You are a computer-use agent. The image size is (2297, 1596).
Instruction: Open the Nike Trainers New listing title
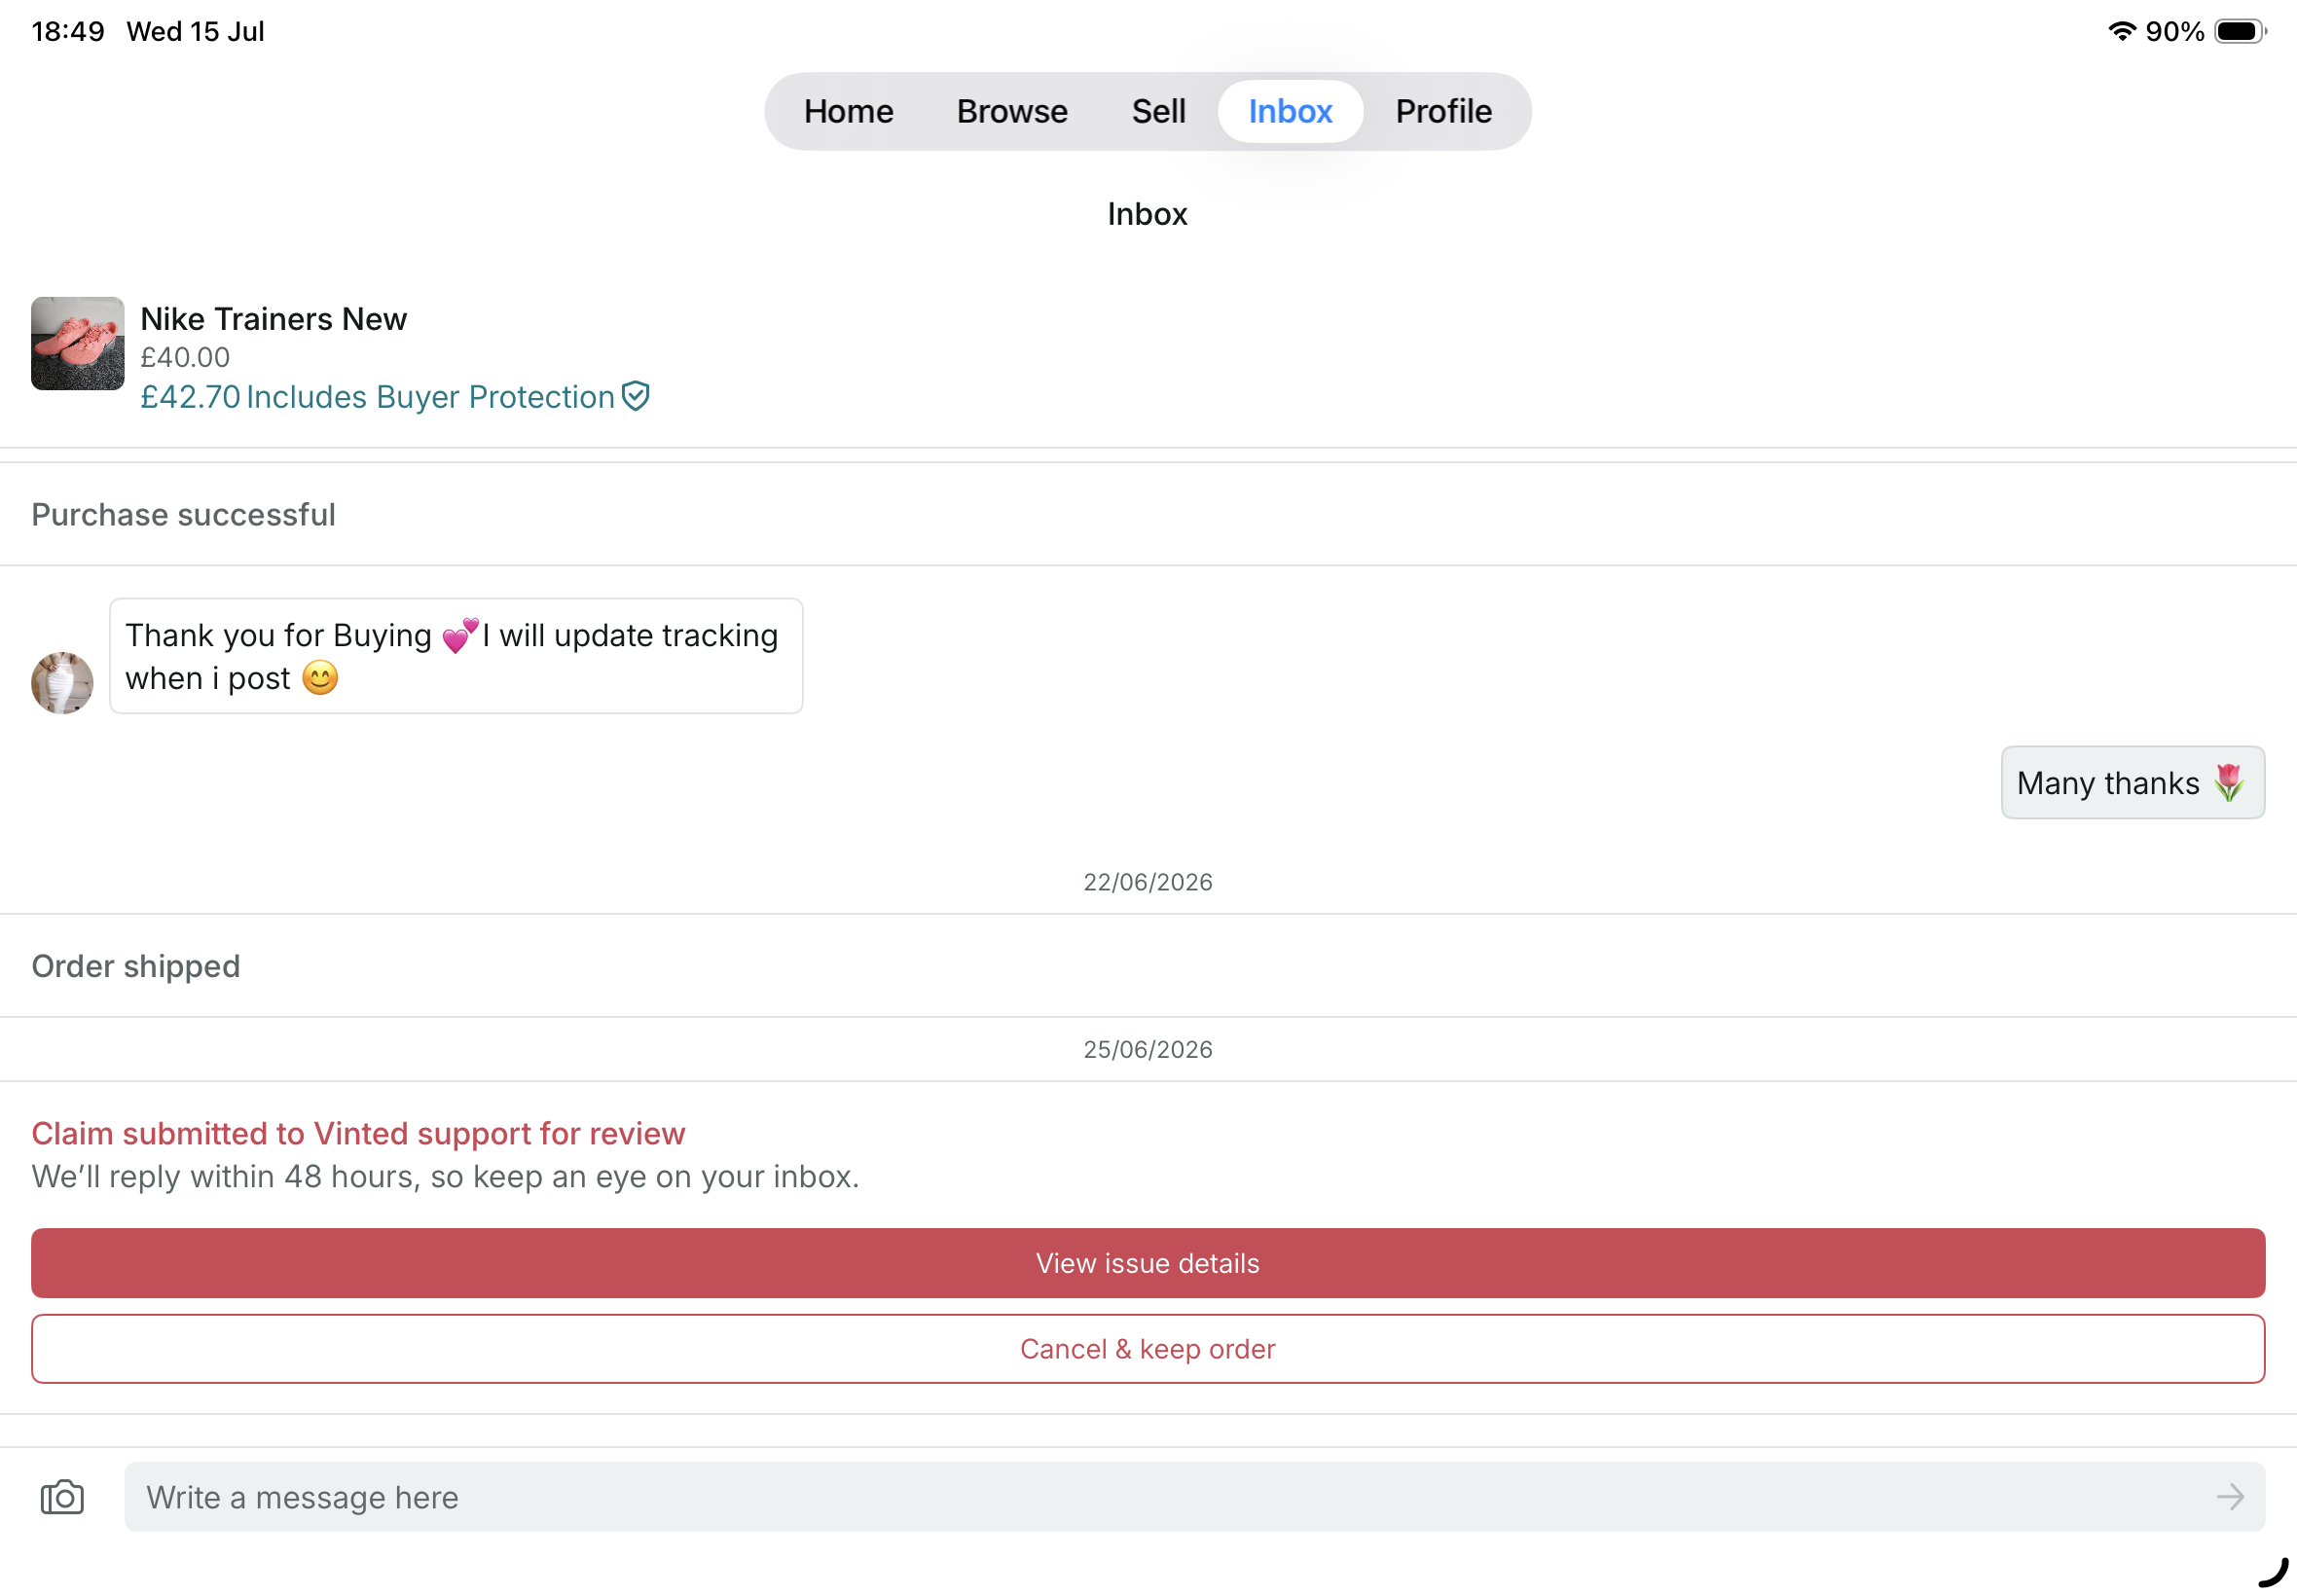coord(274,318)
